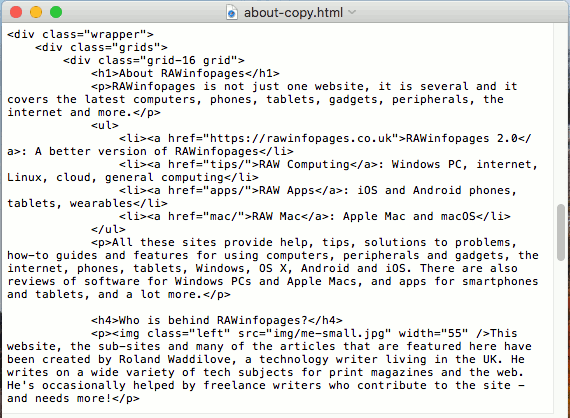Click the opening <ul> tag
This screenshot has width=570, height=418.
pyautogui.click(x=105, y=125)
